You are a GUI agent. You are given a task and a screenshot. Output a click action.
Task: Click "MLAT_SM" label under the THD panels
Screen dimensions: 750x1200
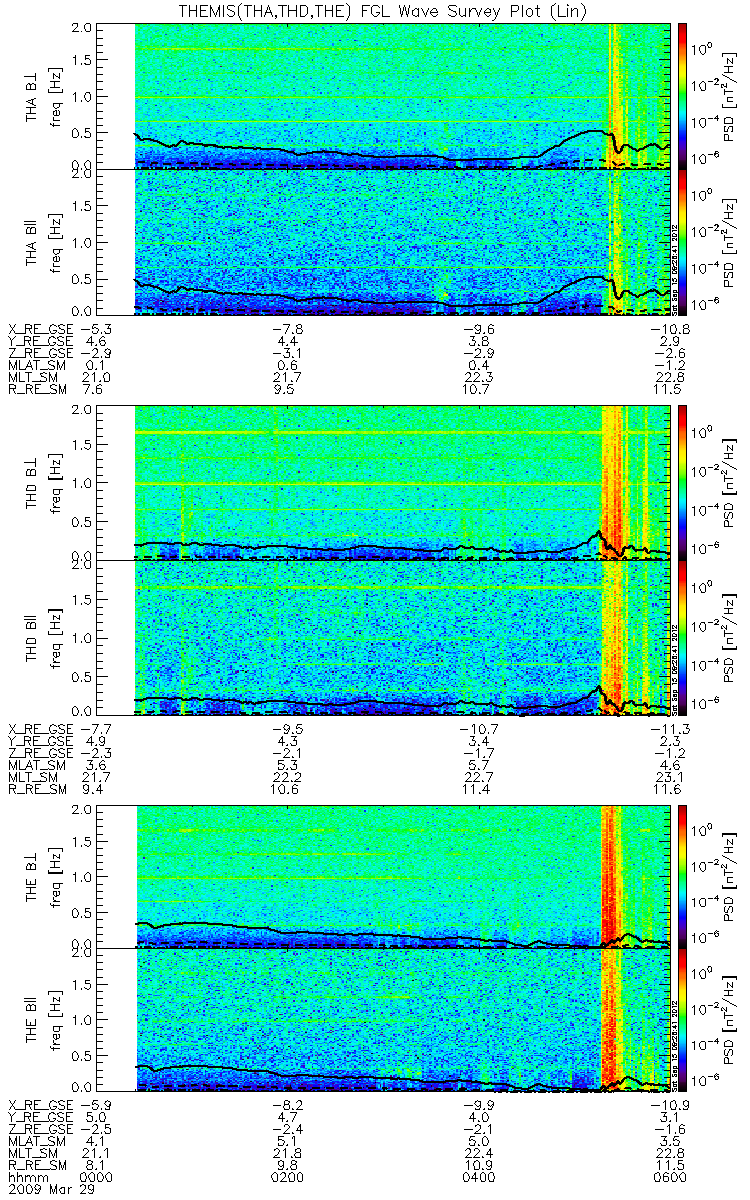pyautogui.click(x=37, y=763)
